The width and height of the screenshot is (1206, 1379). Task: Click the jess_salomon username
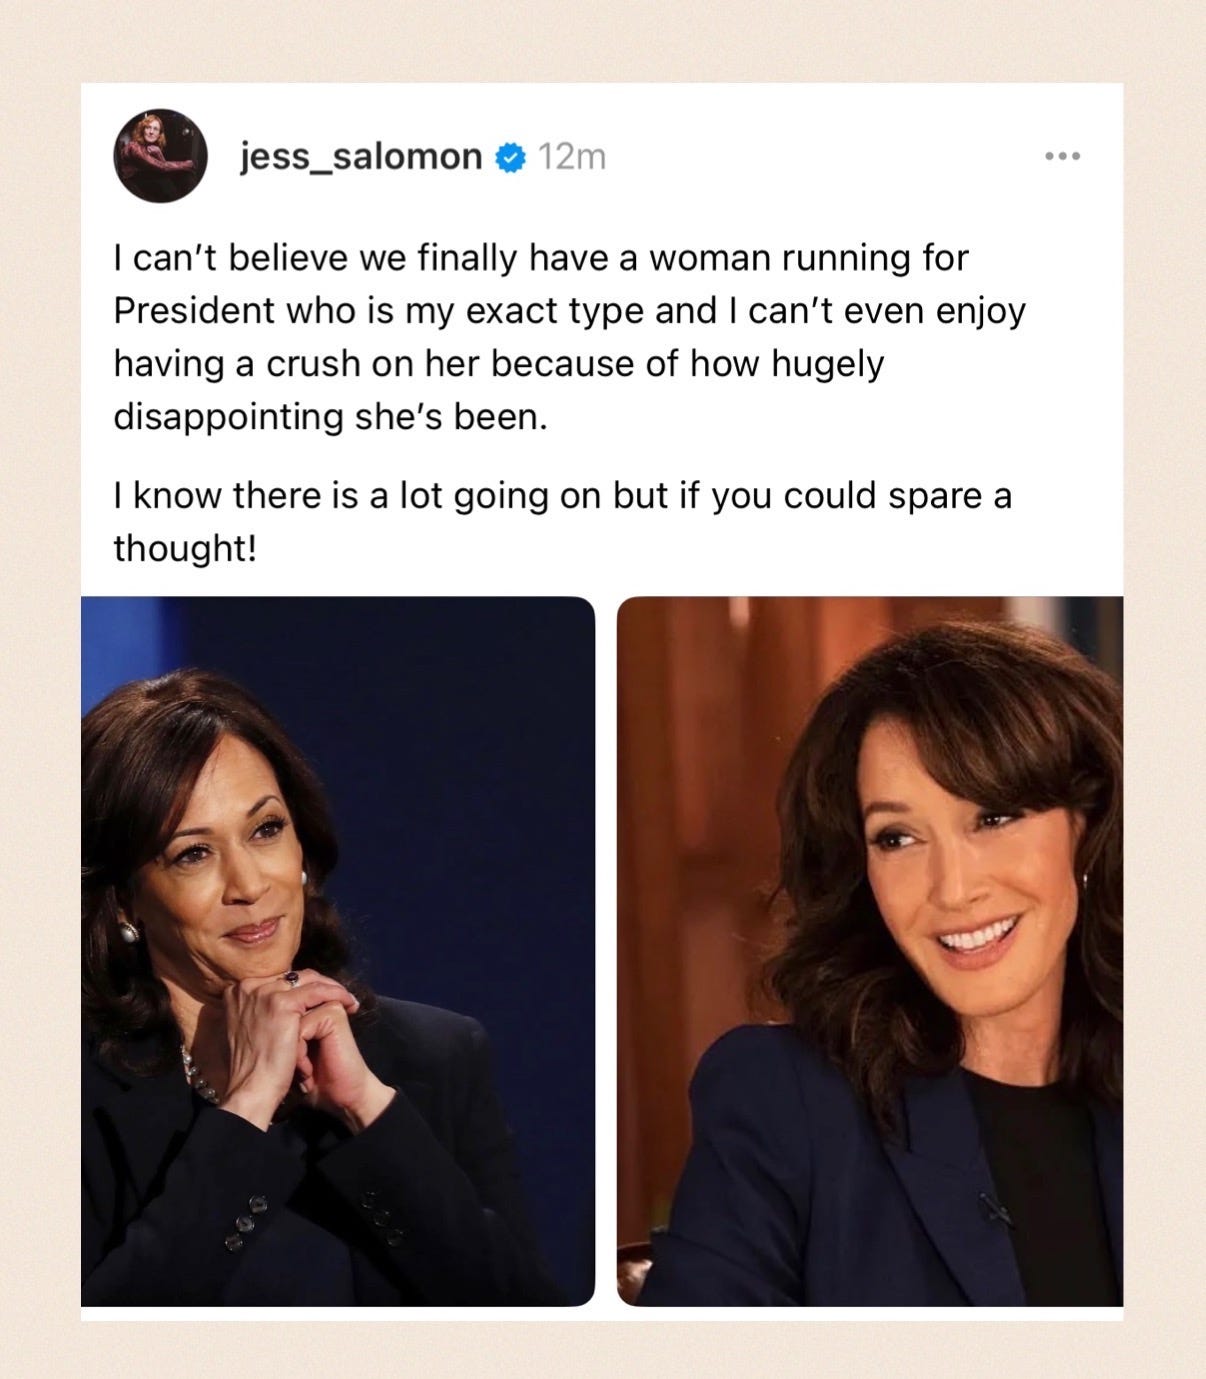(x=361, y=157)
